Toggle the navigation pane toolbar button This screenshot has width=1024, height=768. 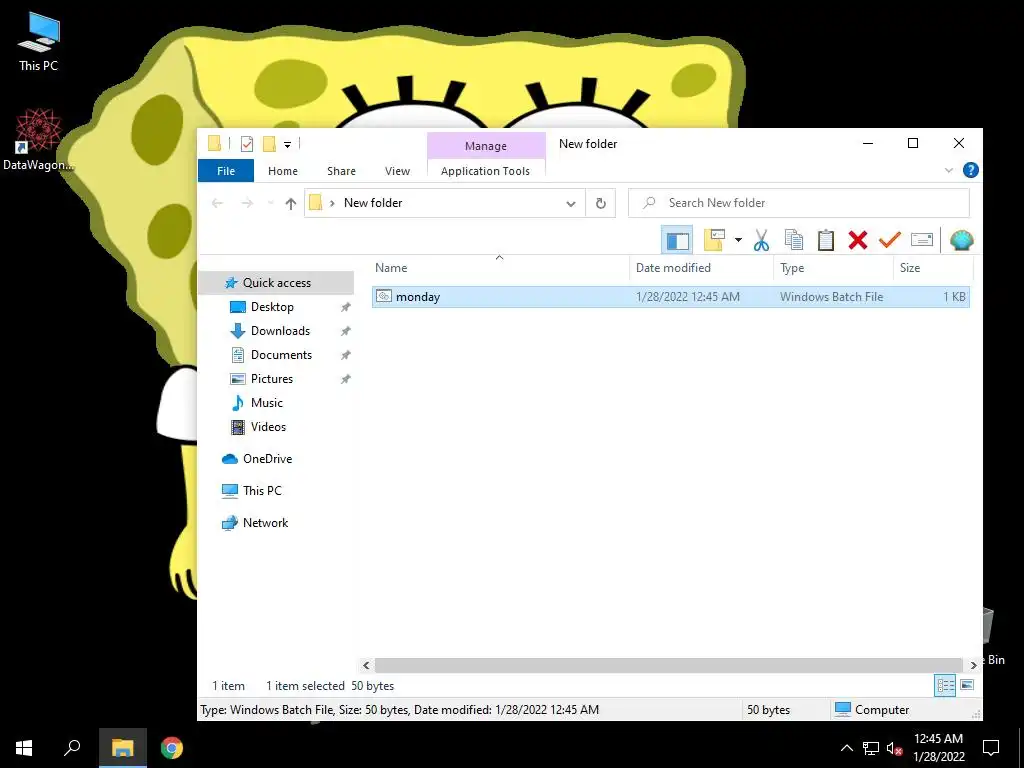(677, 240)
